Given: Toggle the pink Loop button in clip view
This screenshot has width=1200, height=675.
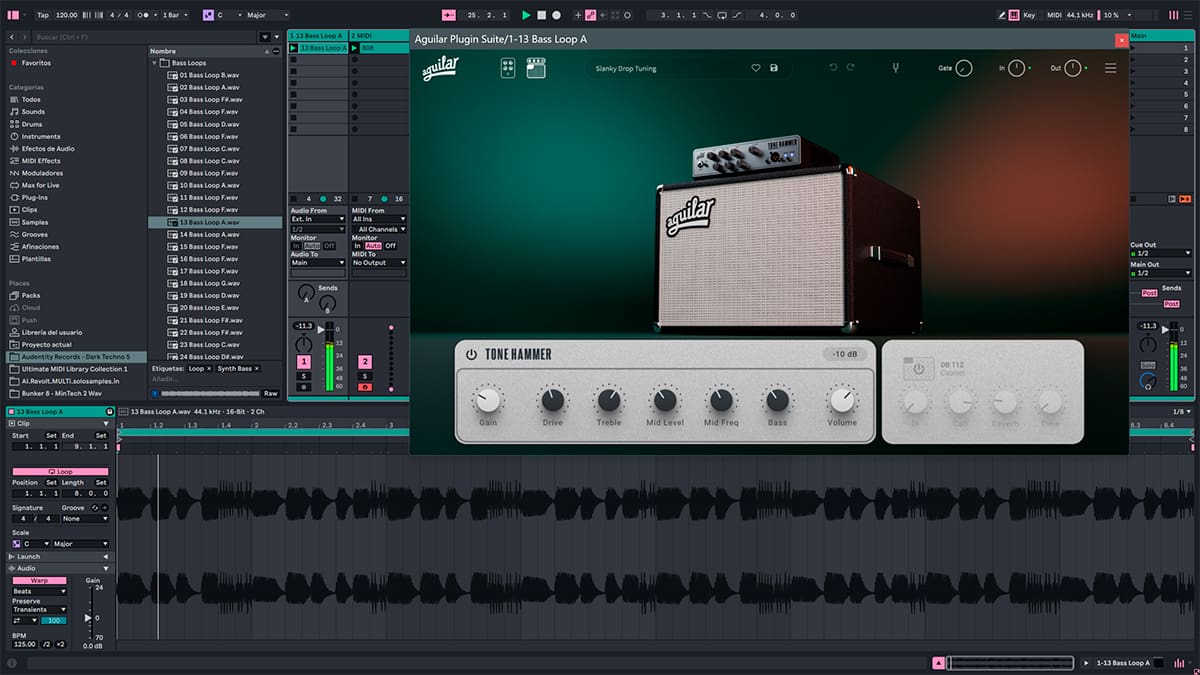Looking at the screenshot, I should click(x=59, y=471).
